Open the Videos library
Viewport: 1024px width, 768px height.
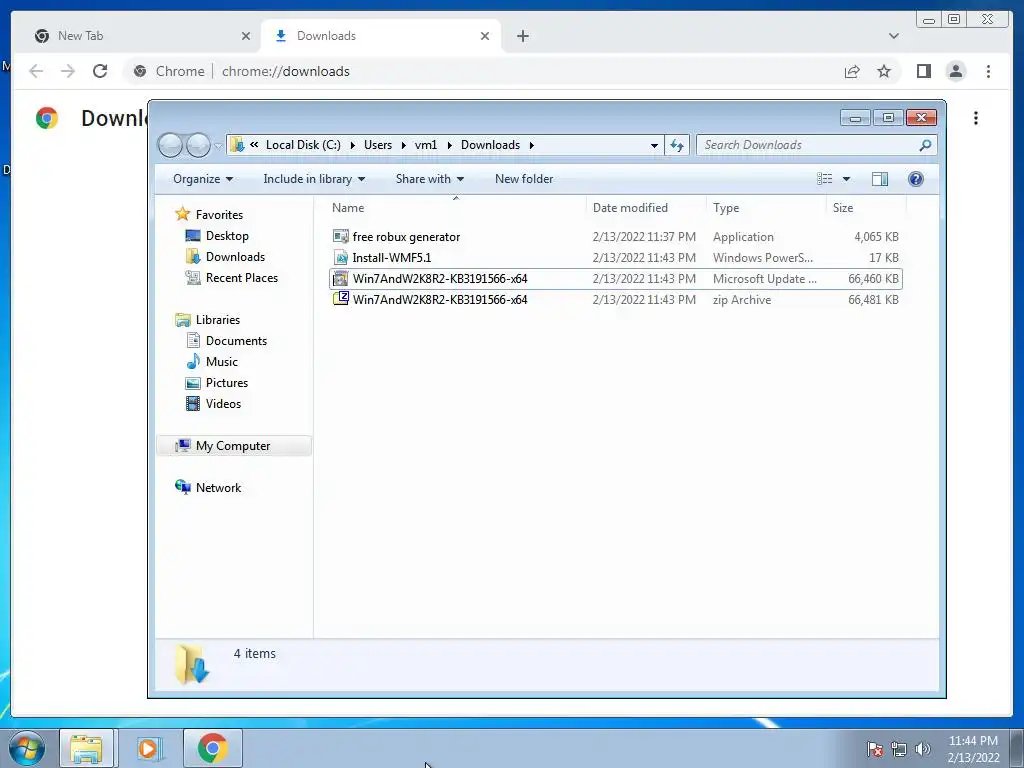click(x=223, y=404)
